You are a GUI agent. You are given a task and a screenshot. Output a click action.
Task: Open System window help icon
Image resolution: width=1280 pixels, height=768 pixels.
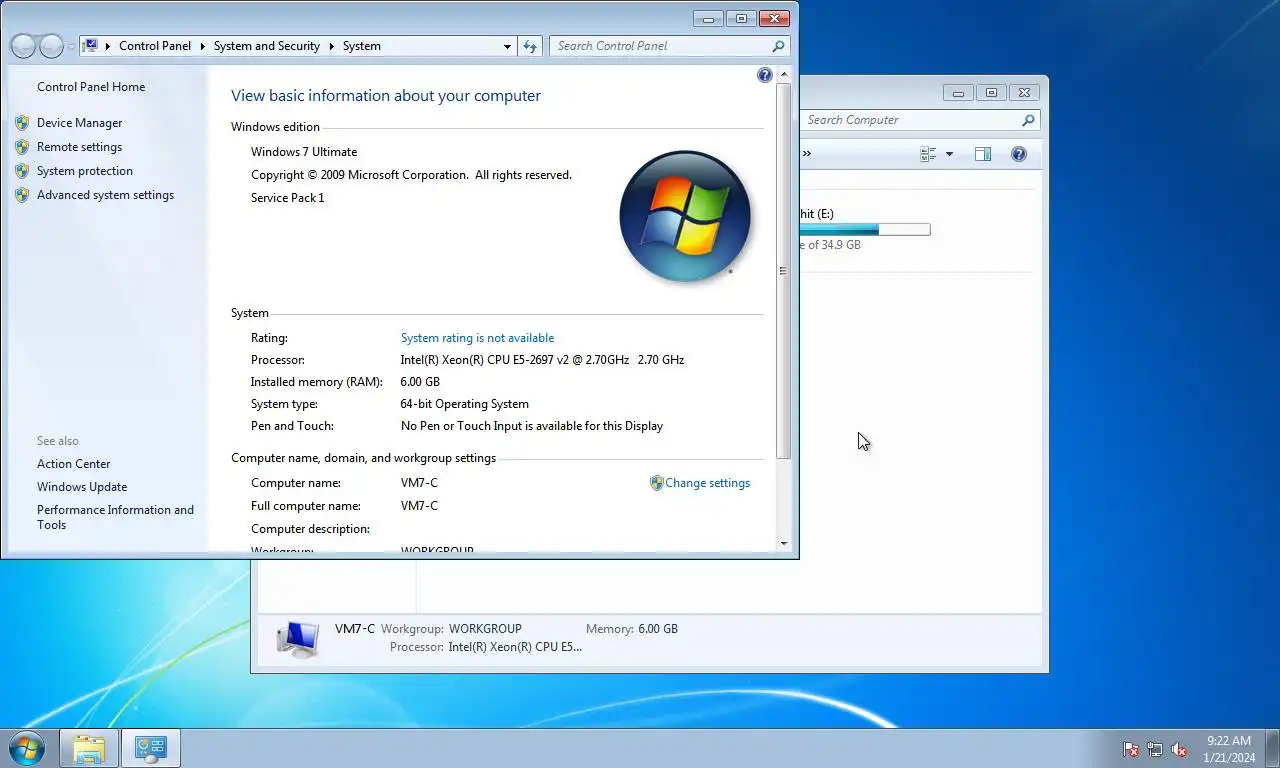765,75
